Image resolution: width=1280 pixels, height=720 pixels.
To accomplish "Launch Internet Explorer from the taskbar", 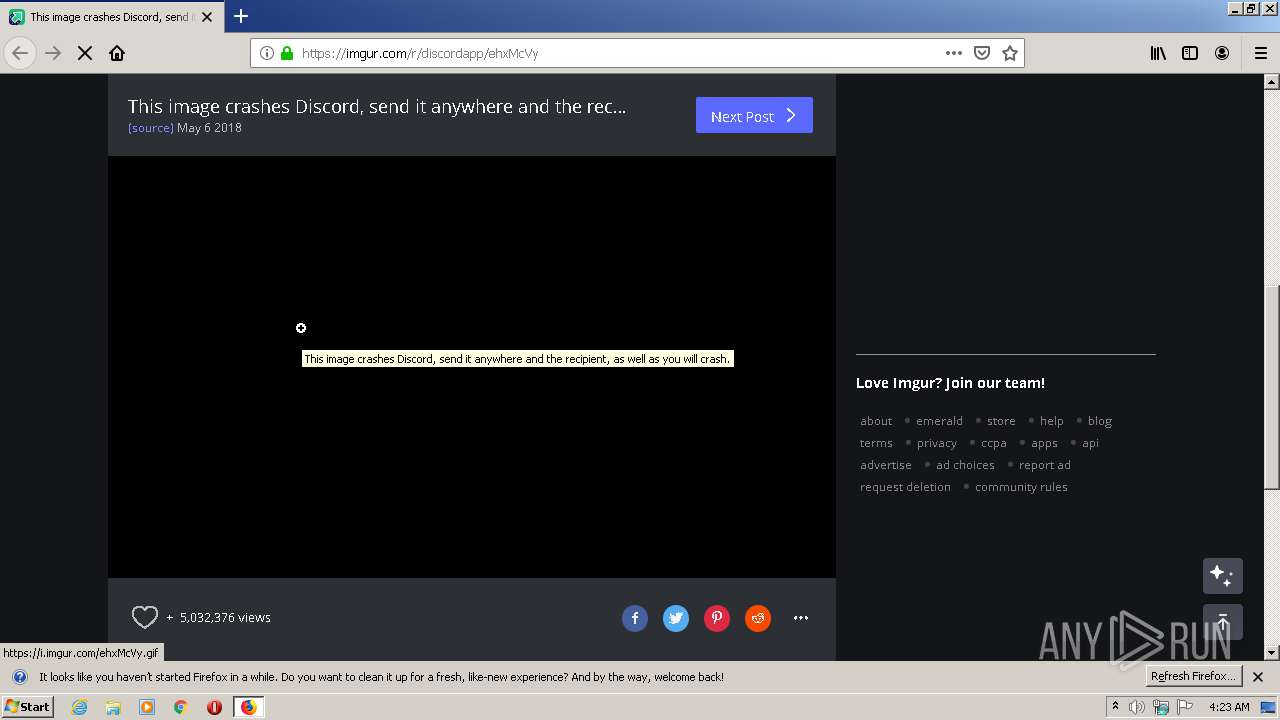I will pyautogui.click(x=79, y=707).
